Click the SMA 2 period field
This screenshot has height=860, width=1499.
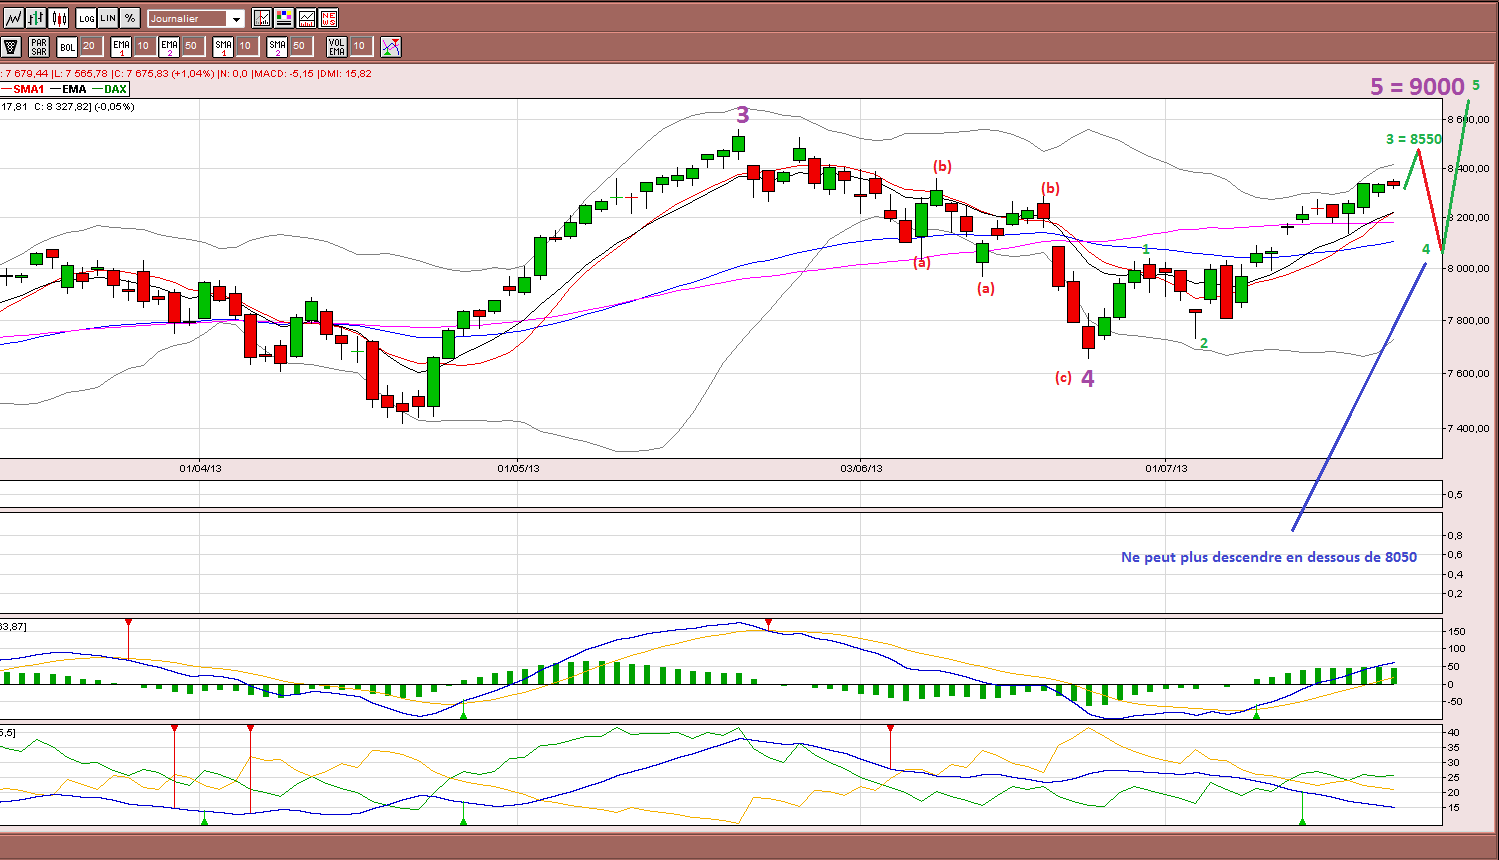[300, 46]
